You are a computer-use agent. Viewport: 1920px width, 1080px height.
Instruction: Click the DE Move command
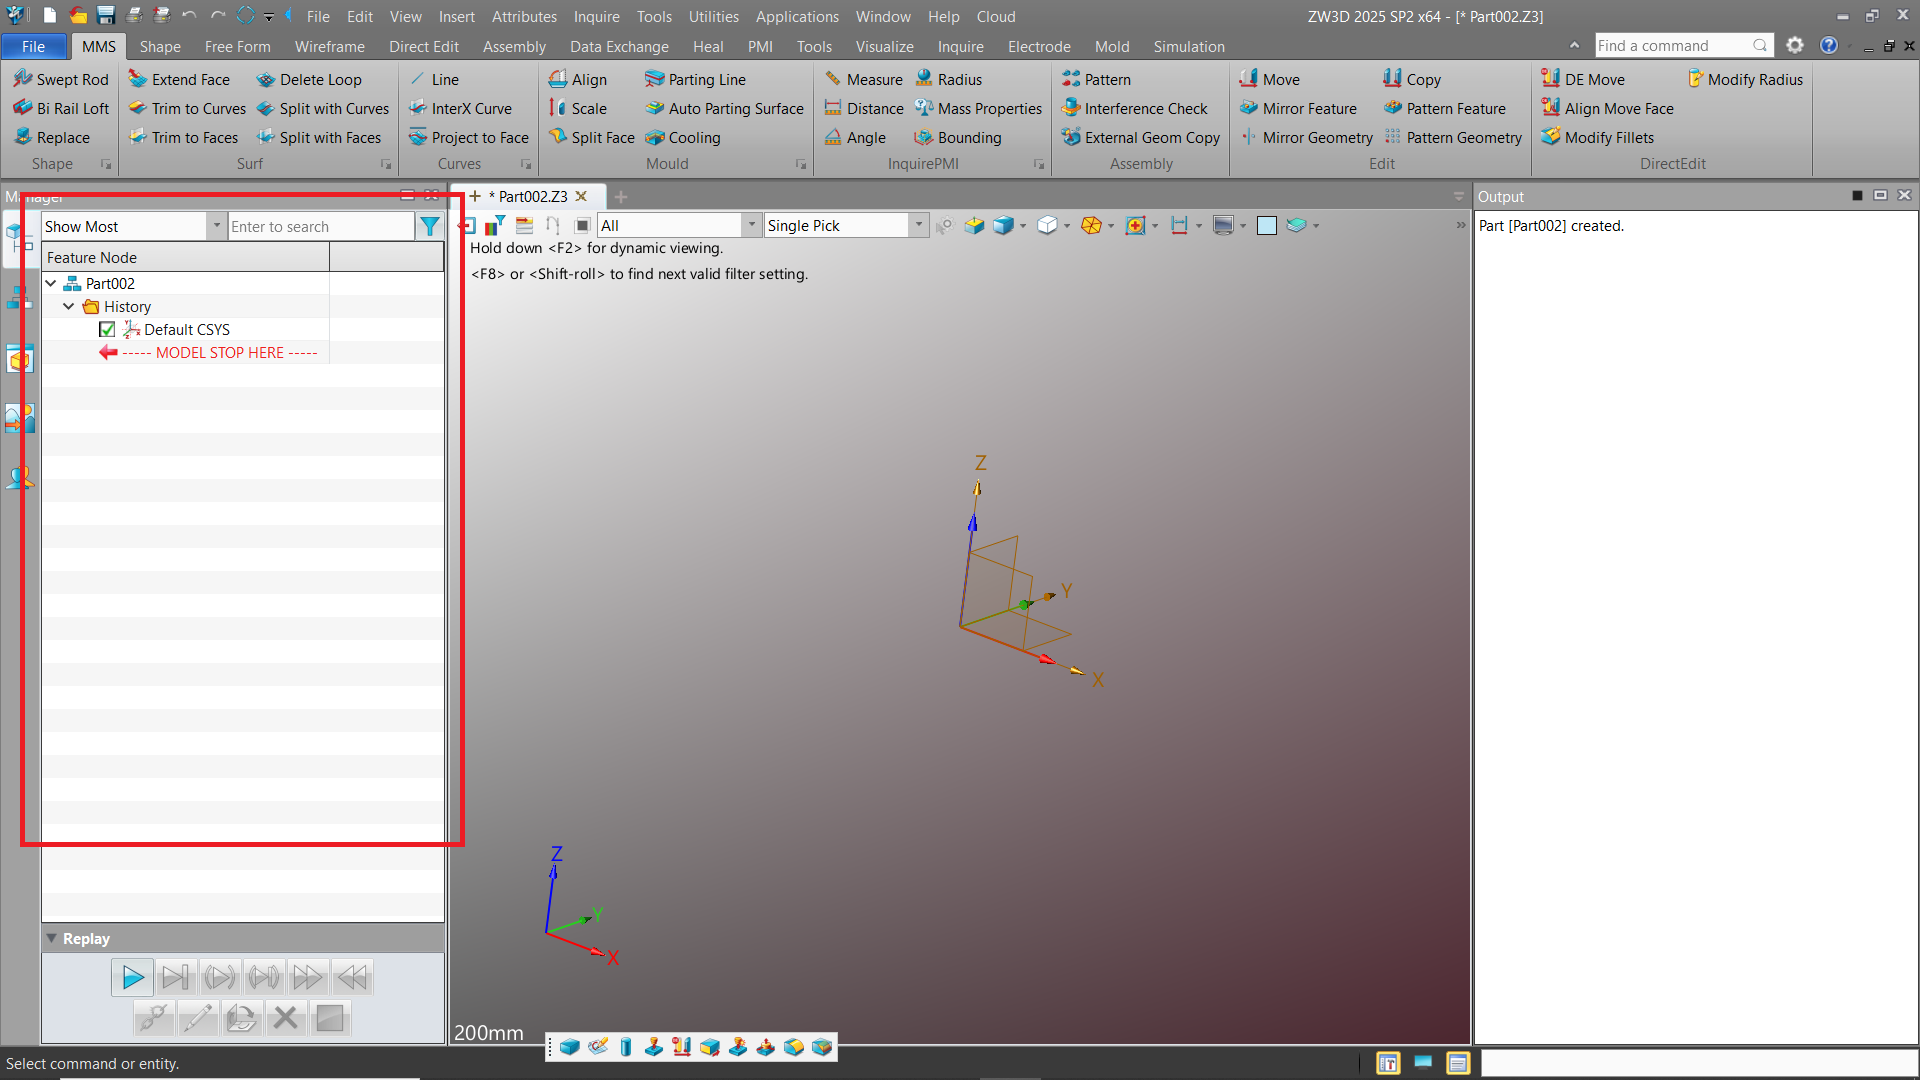[x=1583, y=79]
